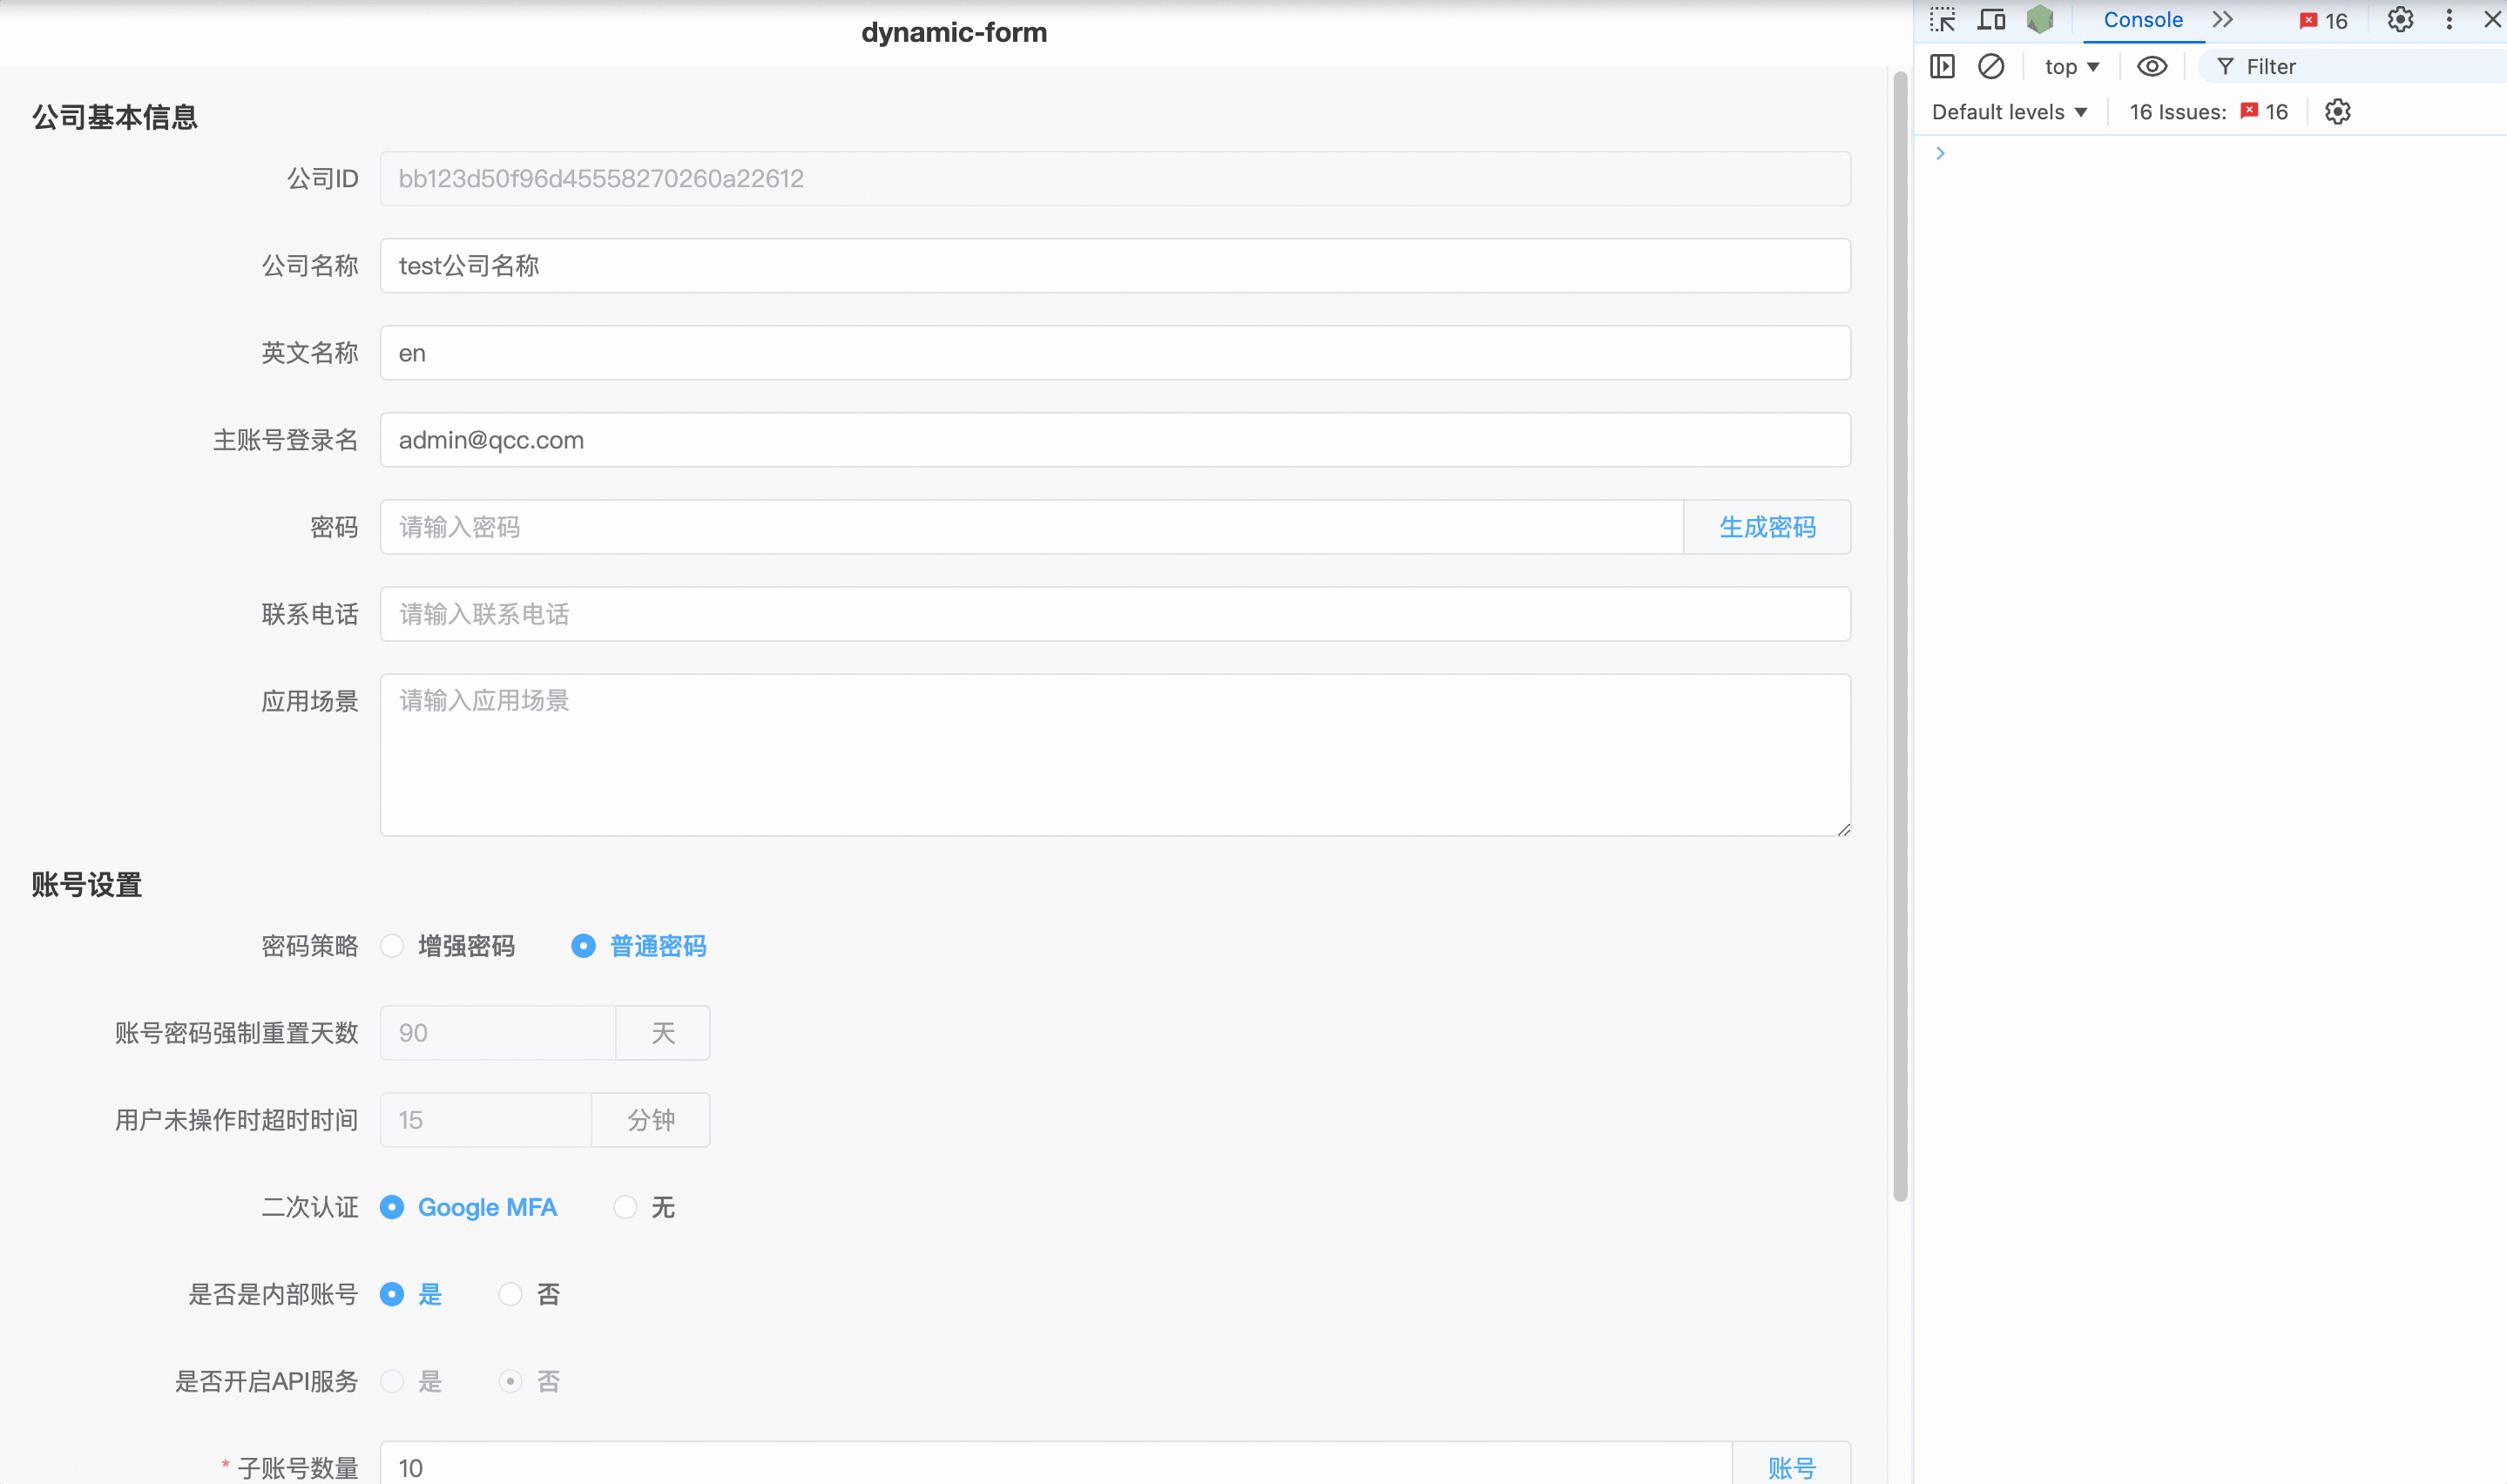
Task: Switch to the Console tab
Action: (x=2142, y=20)
